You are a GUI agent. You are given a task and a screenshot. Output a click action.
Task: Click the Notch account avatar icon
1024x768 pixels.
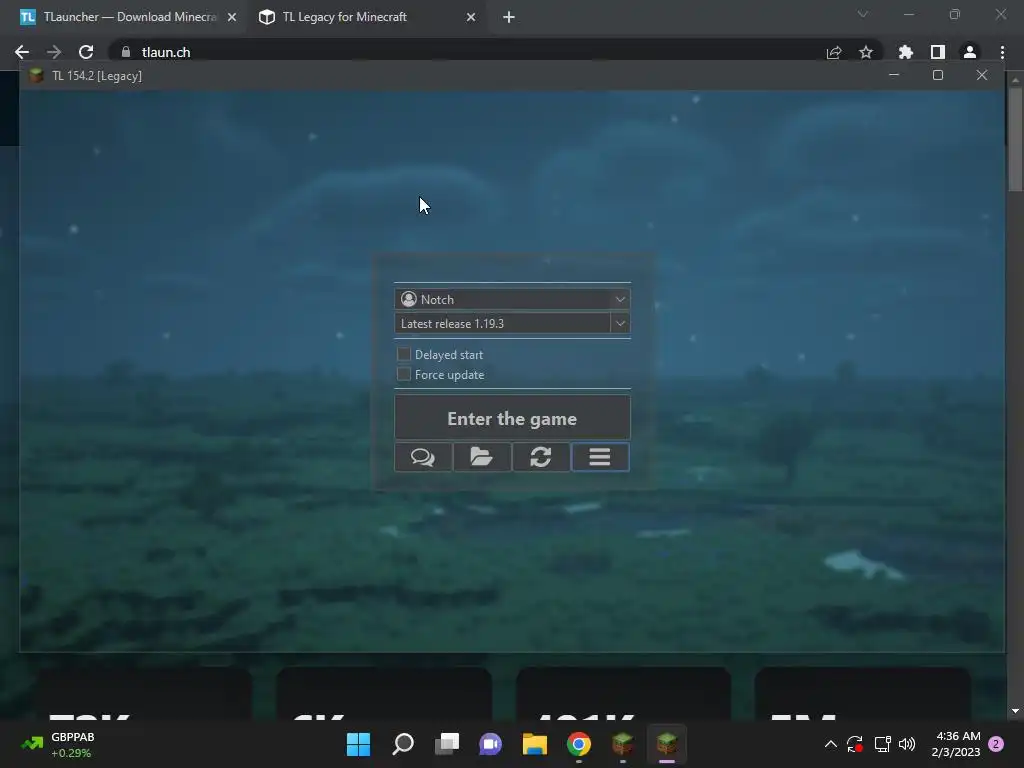[409, 299]
